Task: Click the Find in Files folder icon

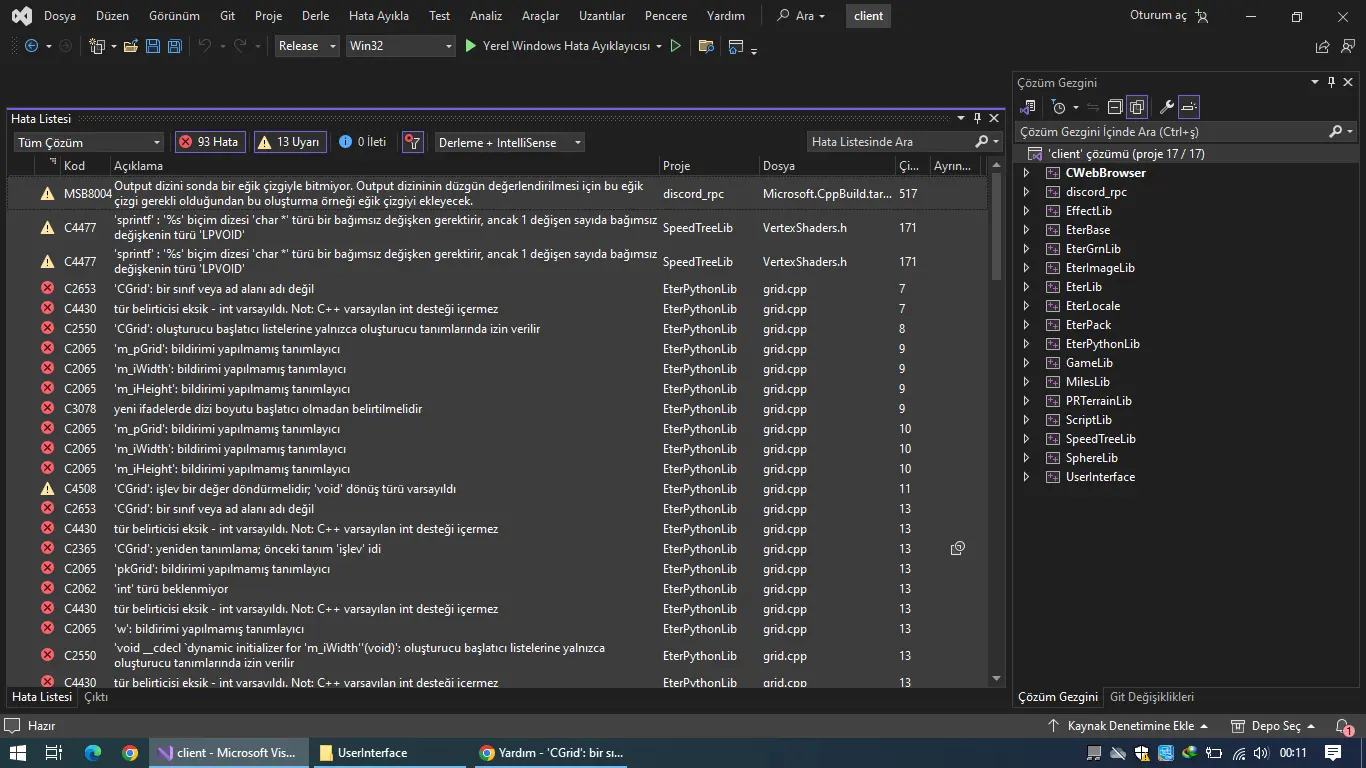Action: [706, 46]
